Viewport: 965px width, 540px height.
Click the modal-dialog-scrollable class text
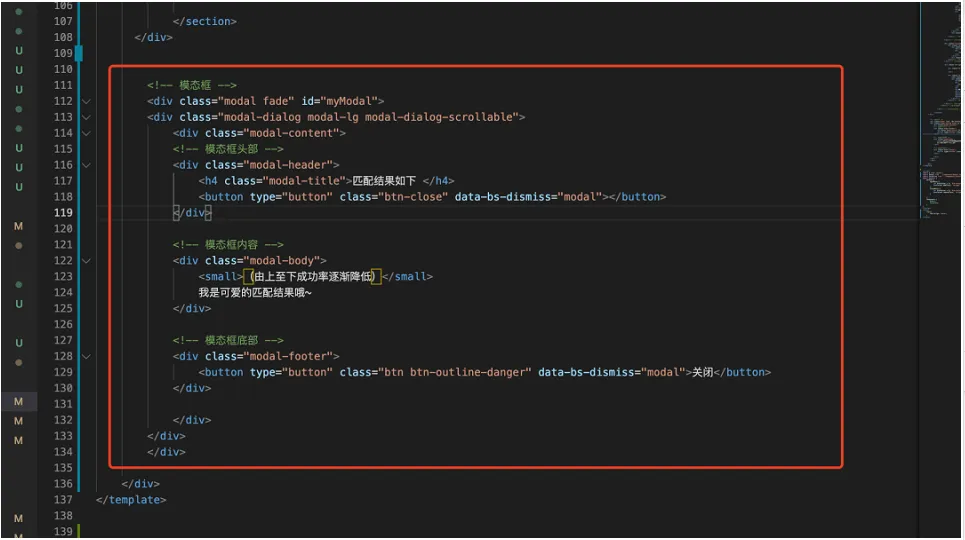point(439,117)
